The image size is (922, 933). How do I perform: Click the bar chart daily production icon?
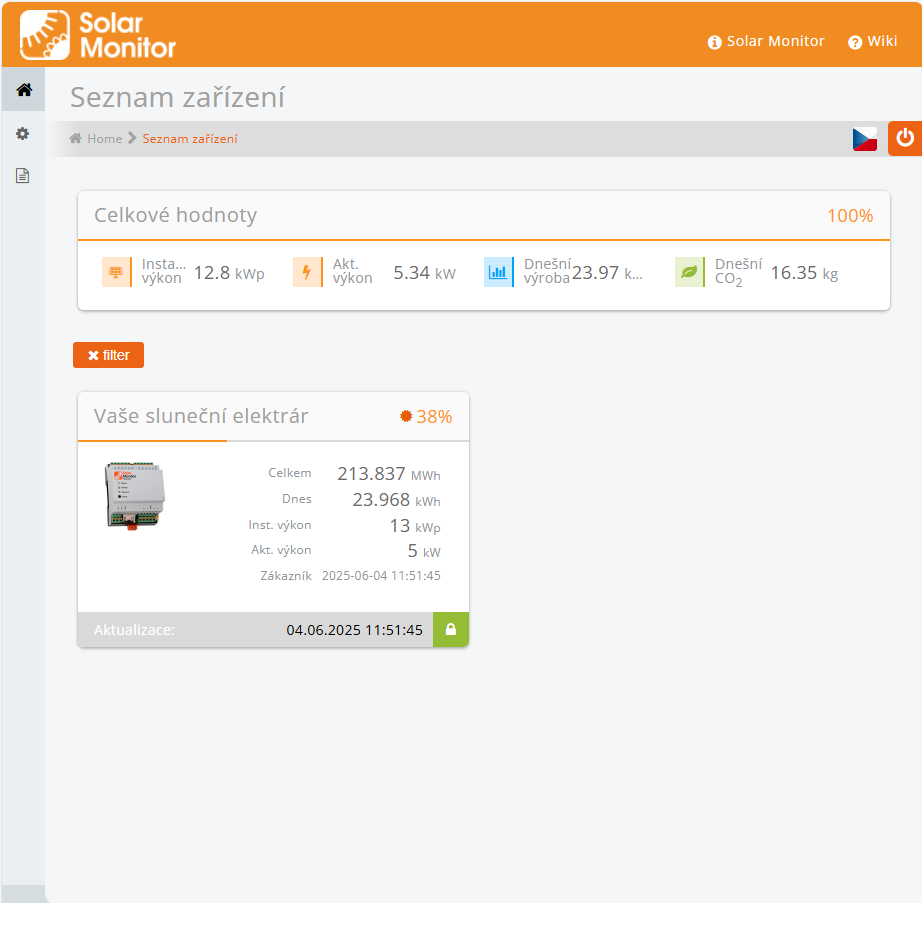498,272
